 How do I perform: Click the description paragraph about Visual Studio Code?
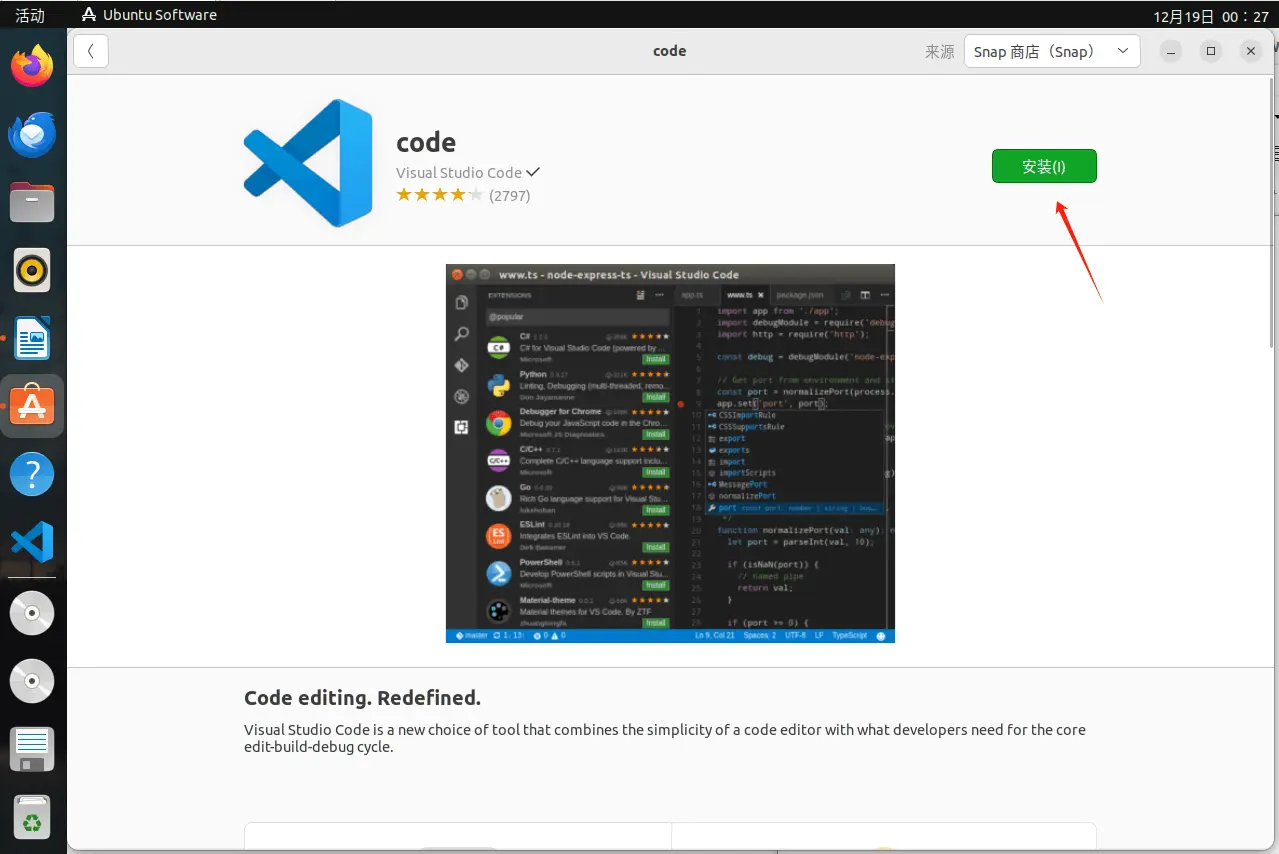tap(665, 738)
